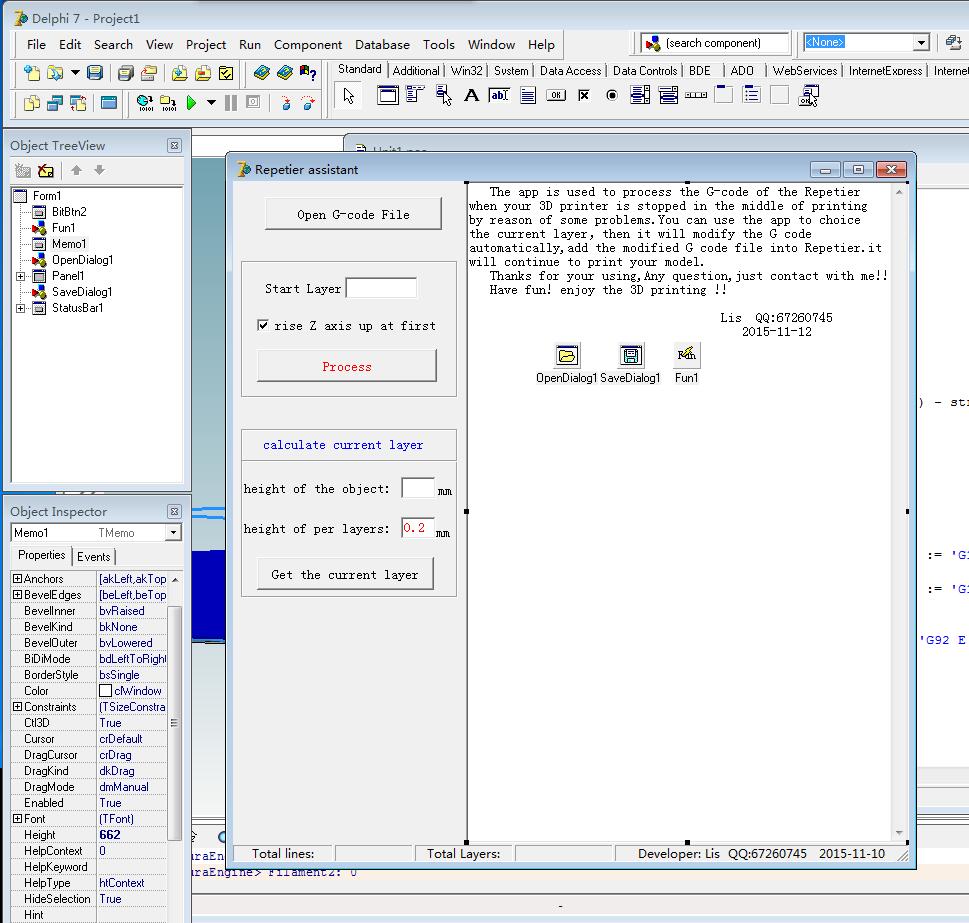Toggle 'rise Z axis up at first' checkbox
The height and width of the screenshot is (923, 969).
[264, 326]
